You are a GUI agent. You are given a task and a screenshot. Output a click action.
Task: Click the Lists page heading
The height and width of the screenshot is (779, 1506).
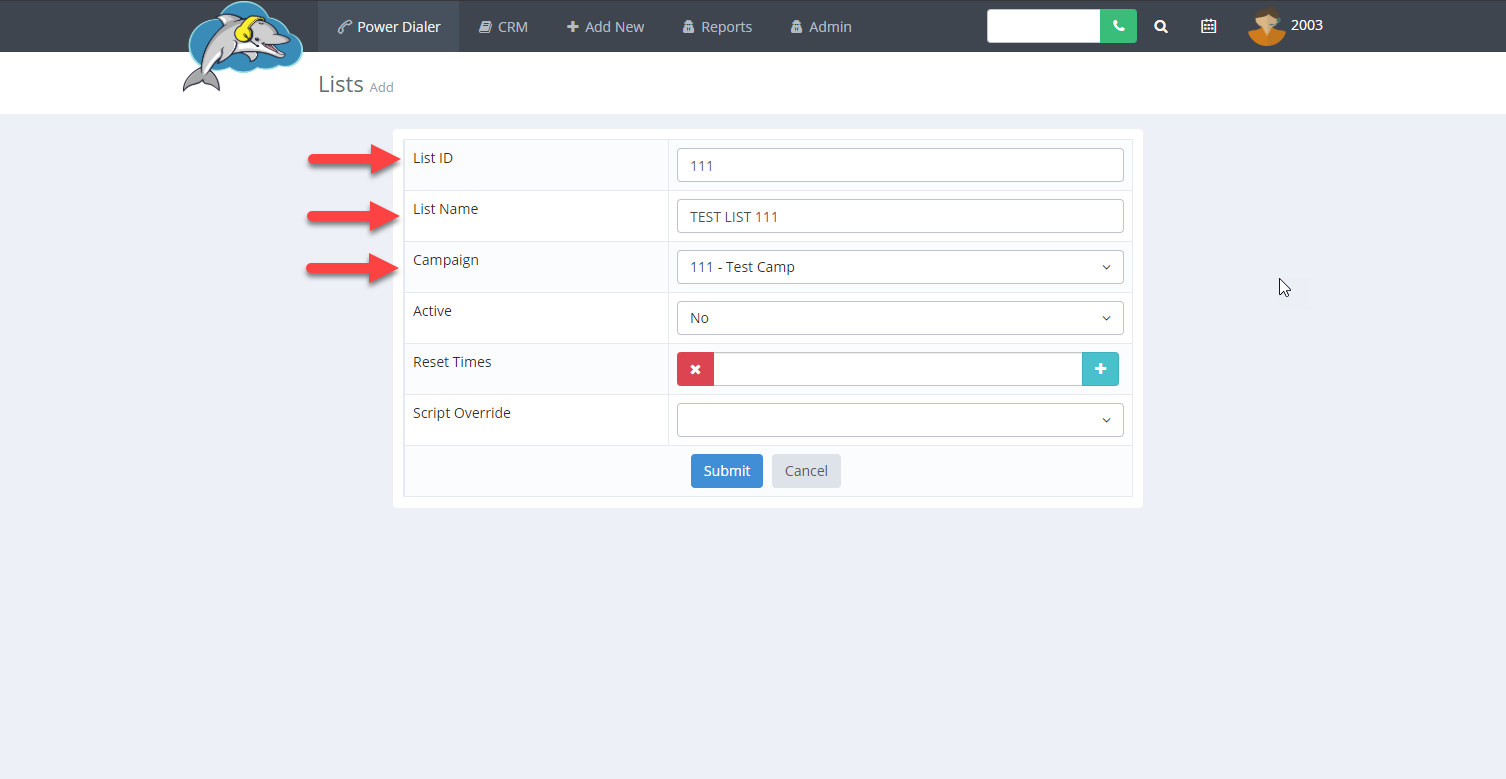tap(341, 84)
